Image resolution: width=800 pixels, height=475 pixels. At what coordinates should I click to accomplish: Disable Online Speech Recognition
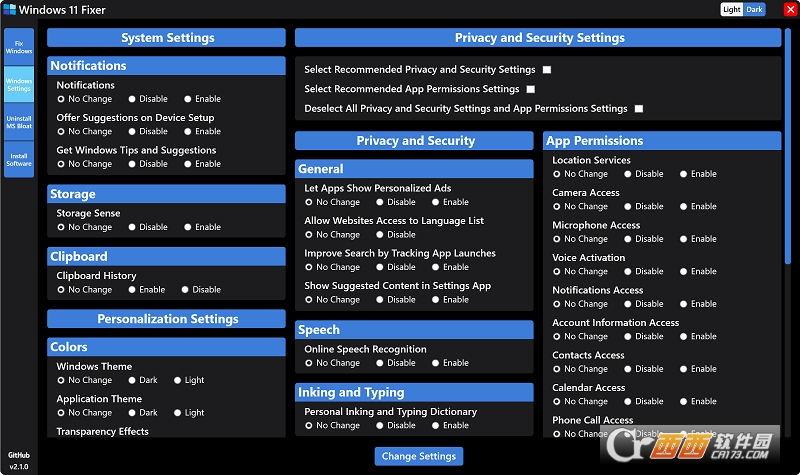click(x=380, y=363)
